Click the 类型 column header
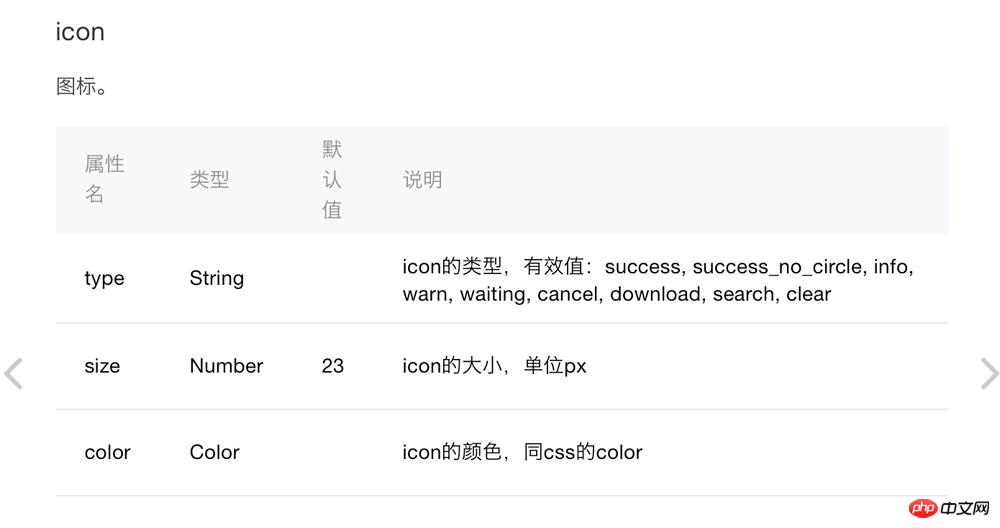Image resolution: width=1000 pixels, height=528 pixels. point(209,180)
